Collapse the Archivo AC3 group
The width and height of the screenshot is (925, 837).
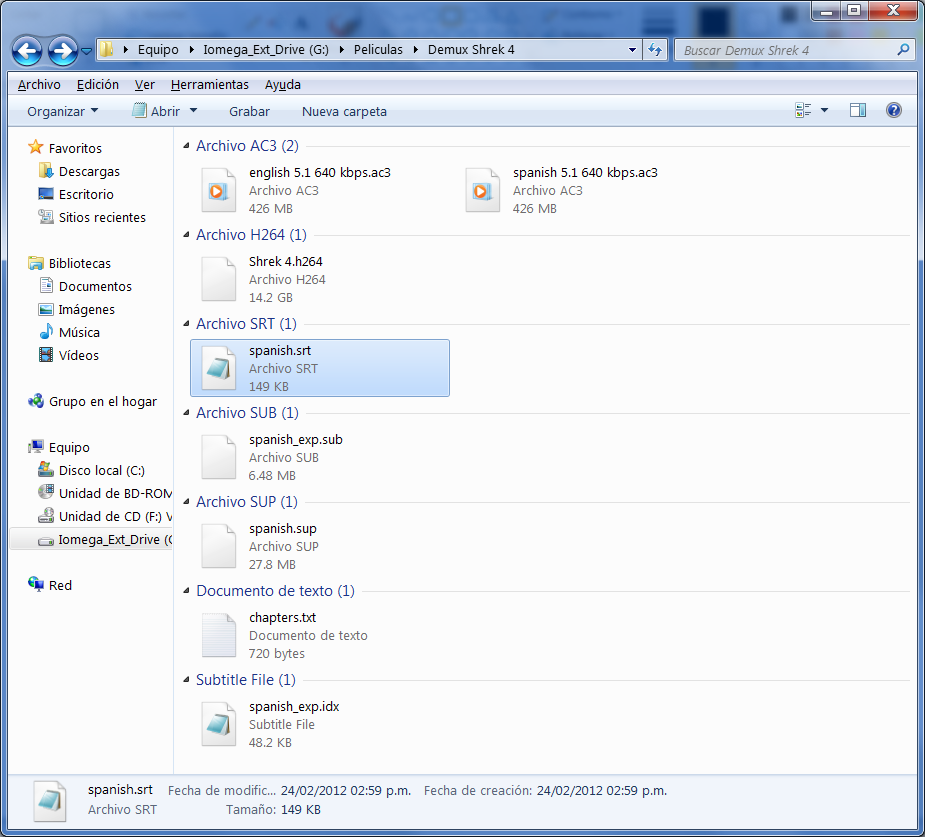[x=186, y=146]
